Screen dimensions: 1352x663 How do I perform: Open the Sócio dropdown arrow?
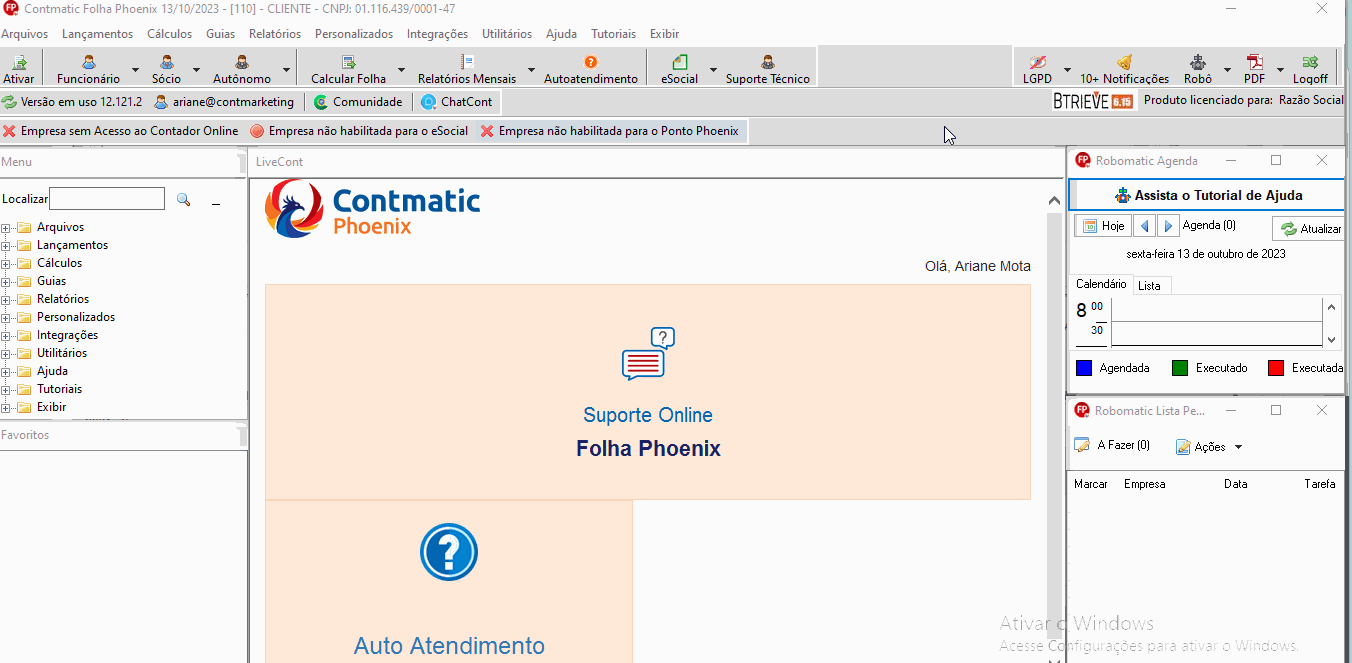[x=196, y=70]
